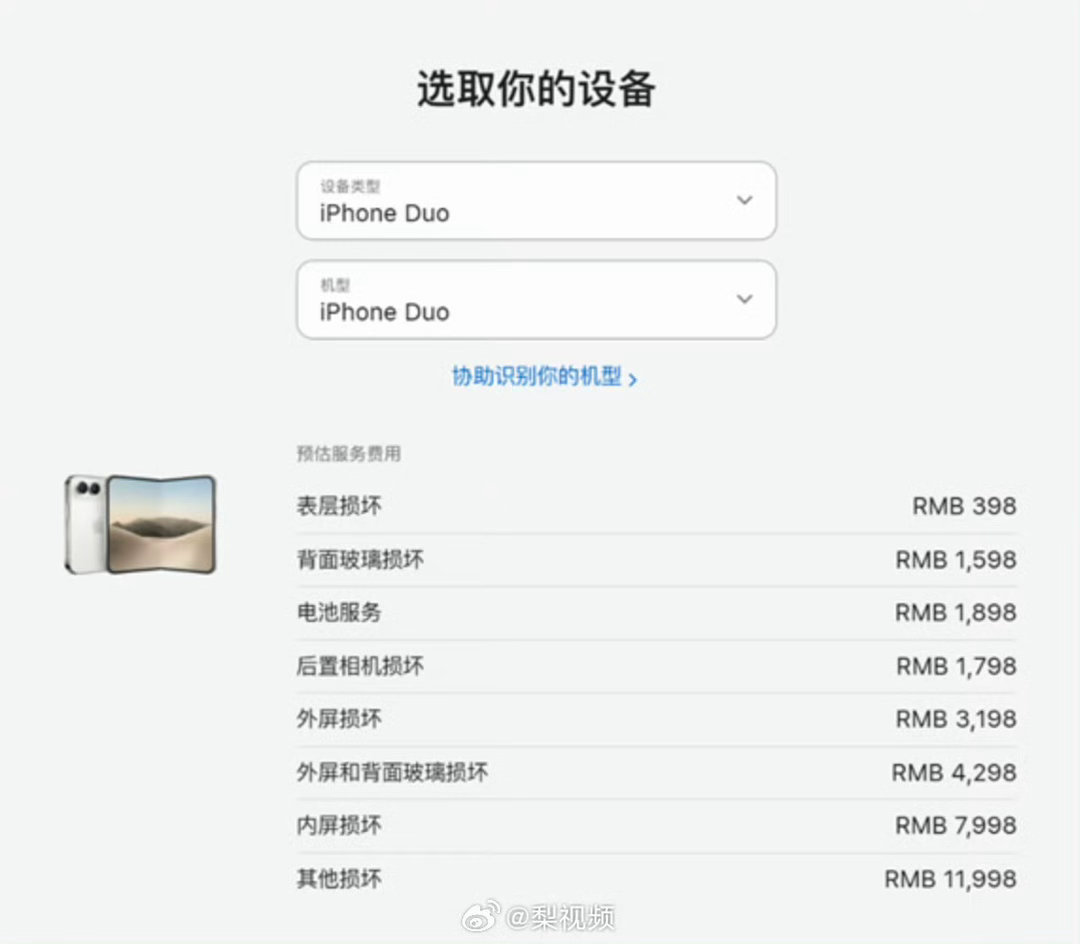1080x944 pixels.
Task: Select the 外屏损坏 row label
Action: pyautogui.click(x=339, y=719)
